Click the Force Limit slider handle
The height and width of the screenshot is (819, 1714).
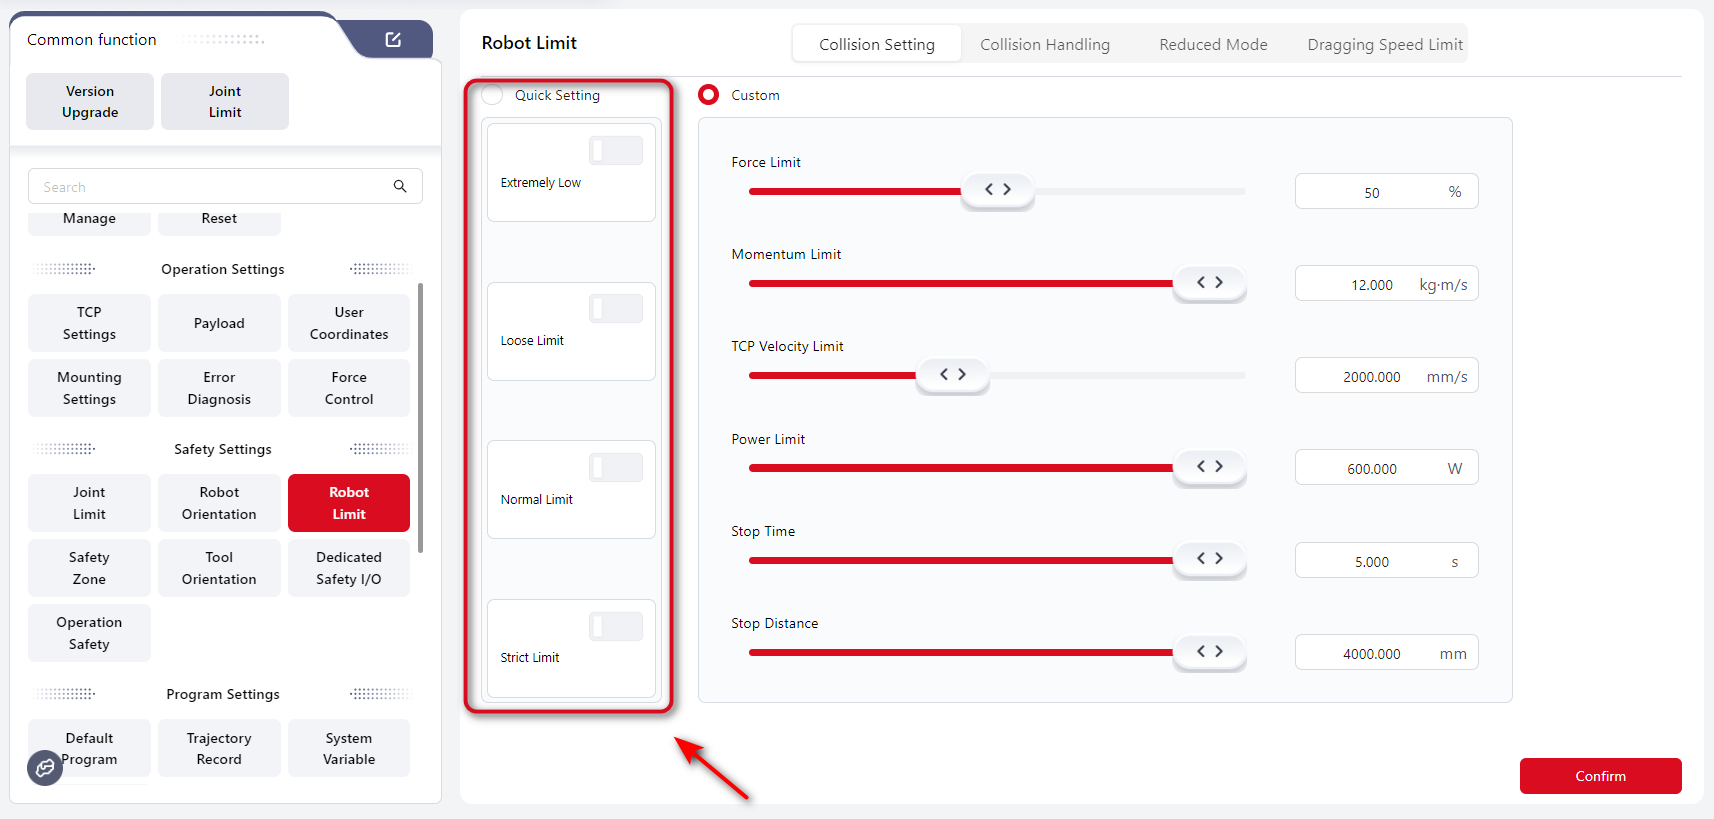click(x=997, y=189)
